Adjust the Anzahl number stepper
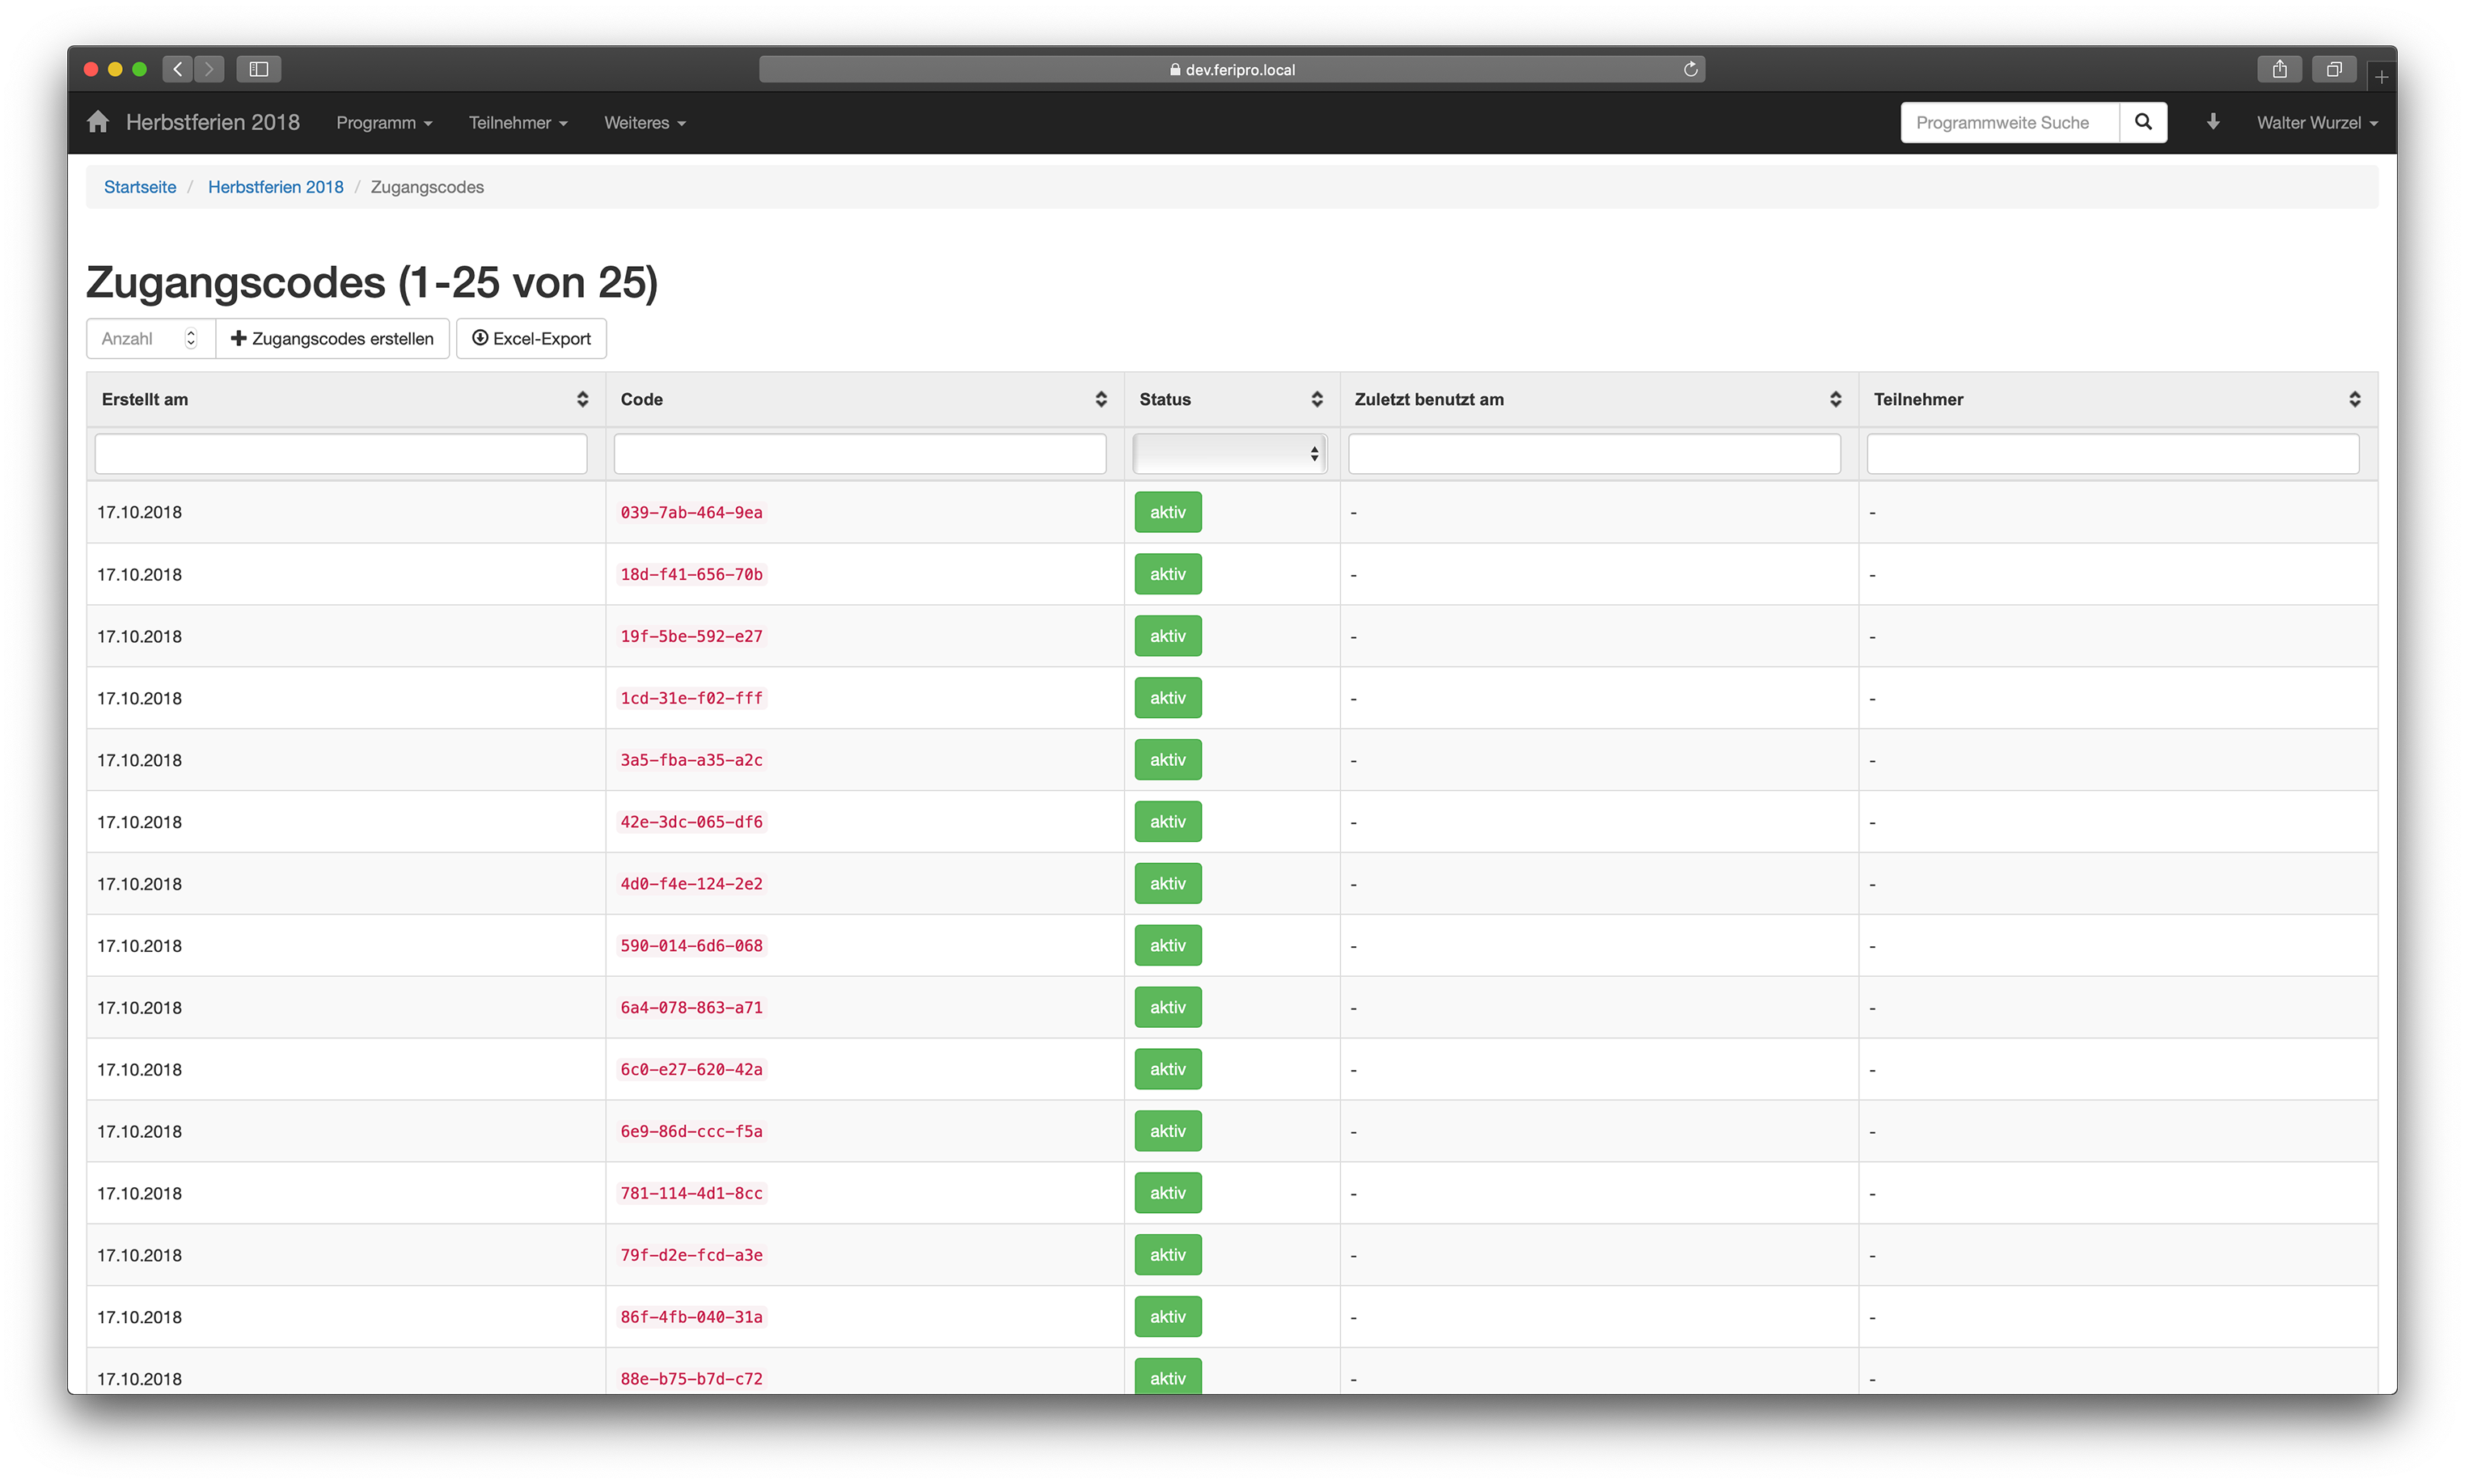Image resolution: width=2465 pixels, height=1484 pixels. pyautogui.click(x=191, y=338)
